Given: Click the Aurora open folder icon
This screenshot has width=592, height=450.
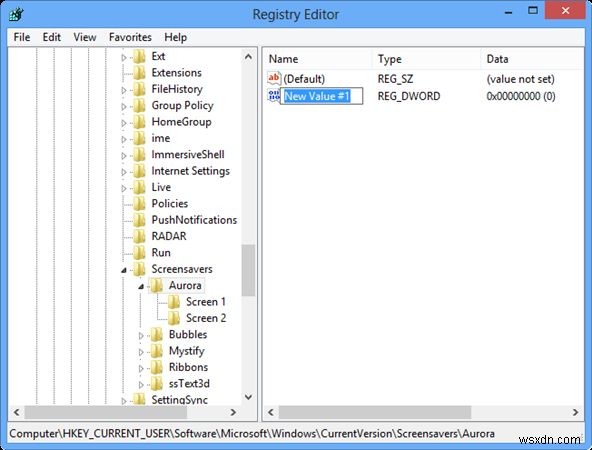Looking at the screenshot, I should pos(157,286).
